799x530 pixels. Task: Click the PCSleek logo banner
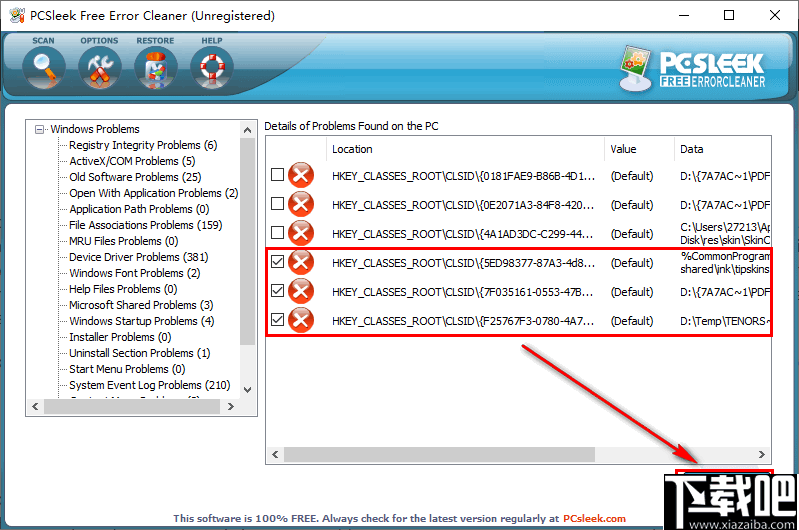click(693, 69)
